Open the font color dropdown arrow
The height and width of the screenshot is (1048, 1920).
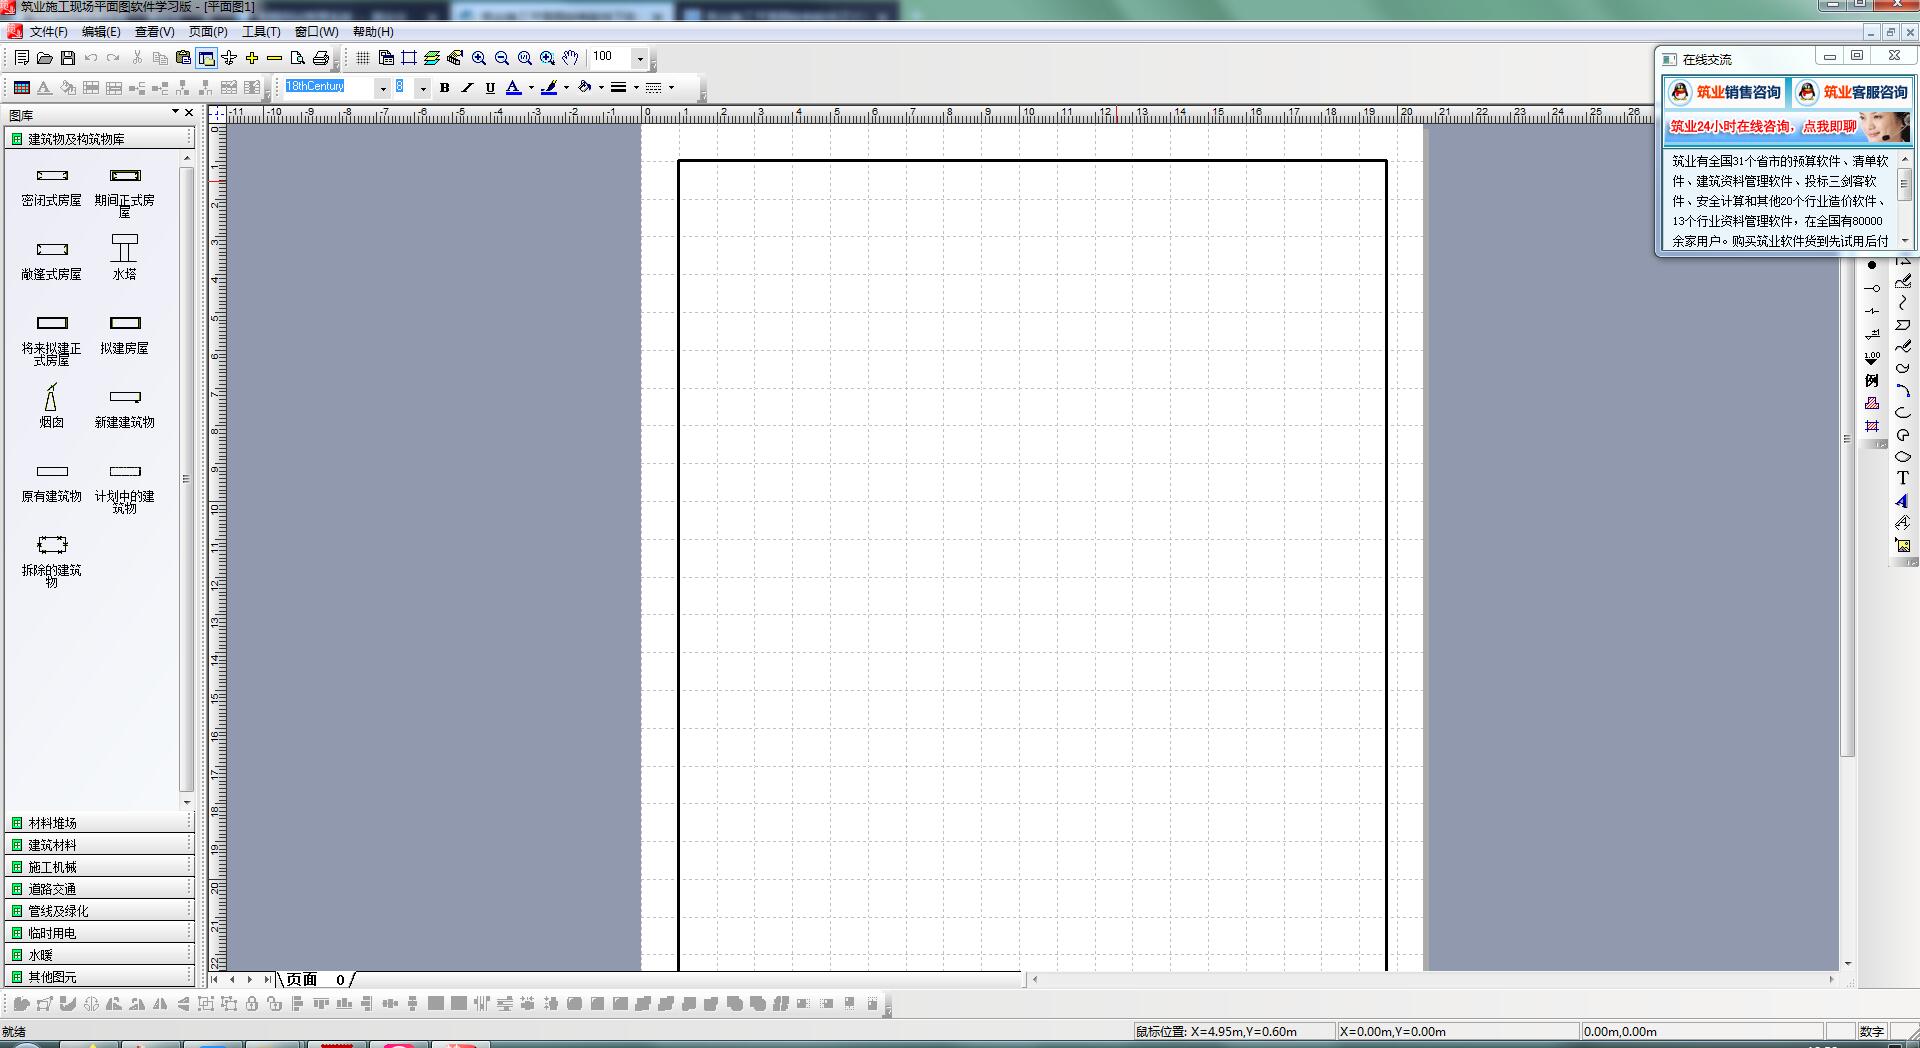[531, 88]
